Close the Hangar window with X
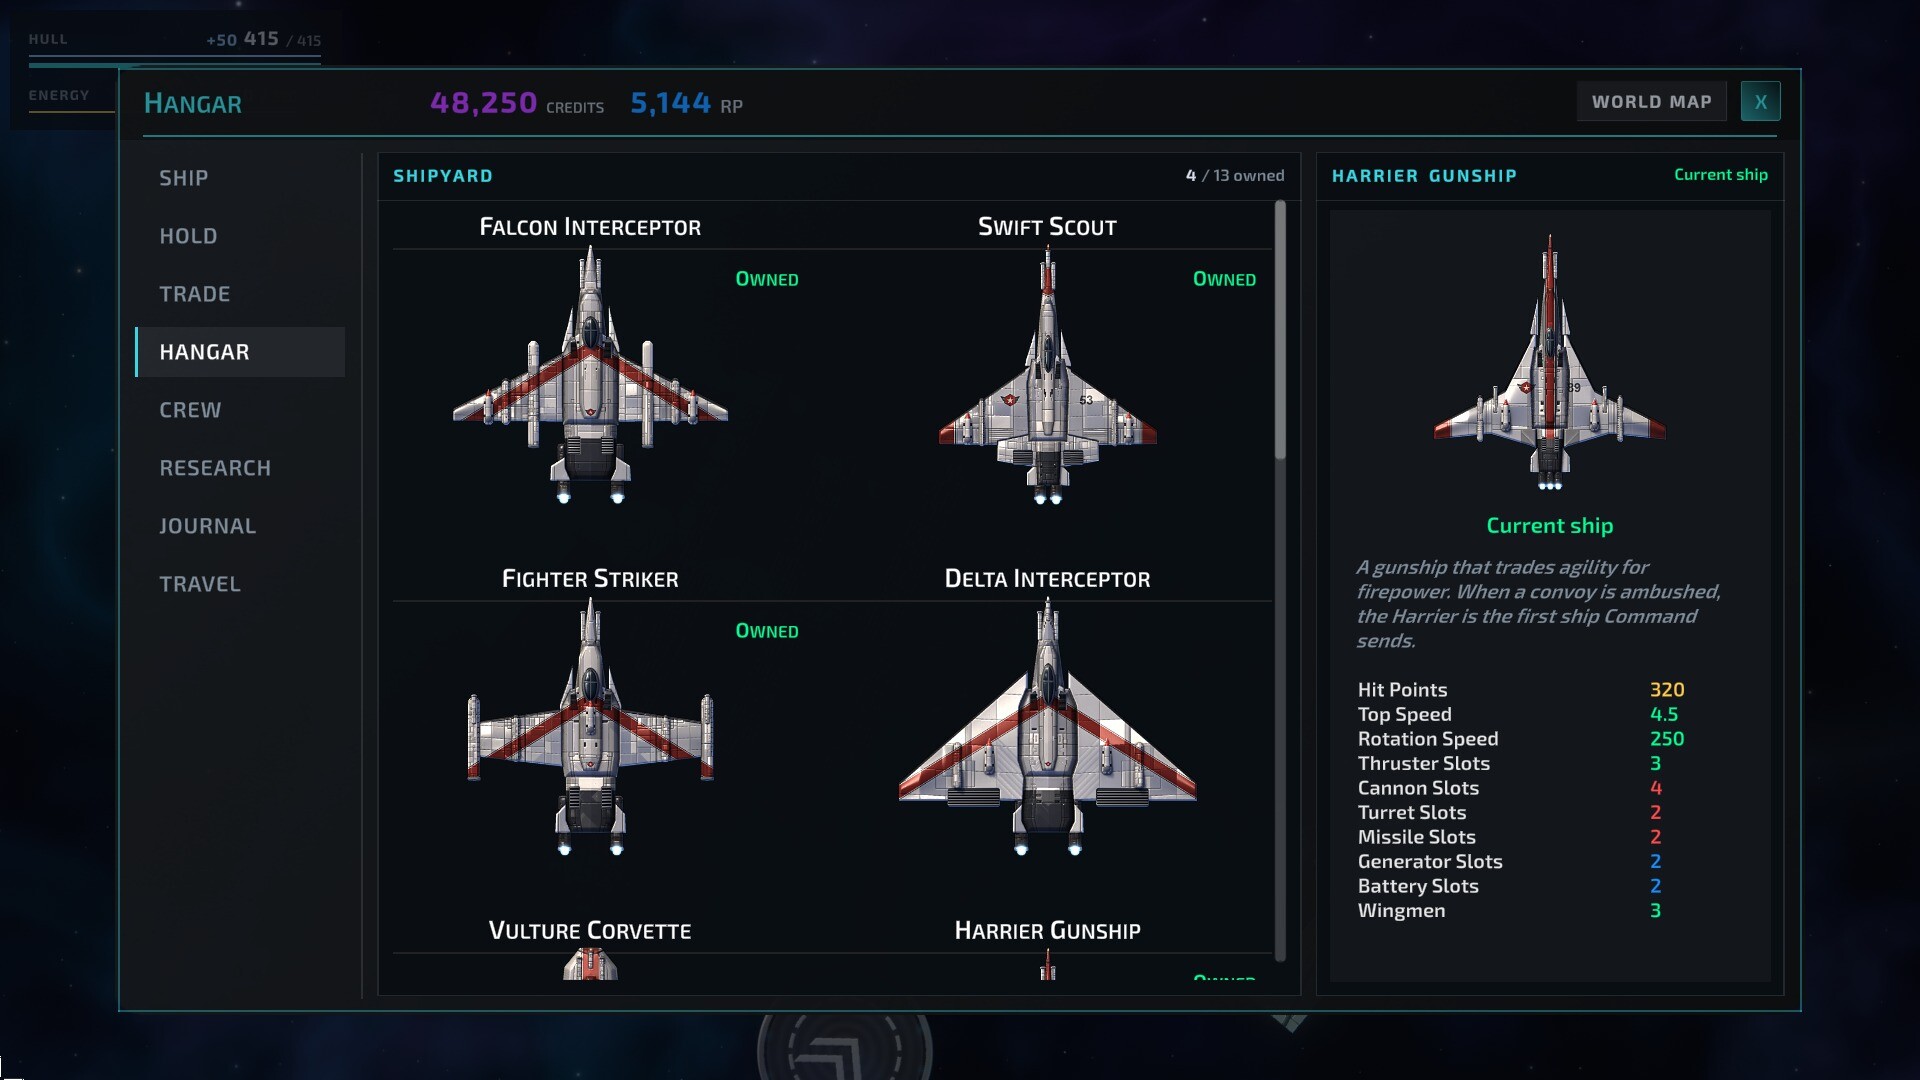 1760,102
